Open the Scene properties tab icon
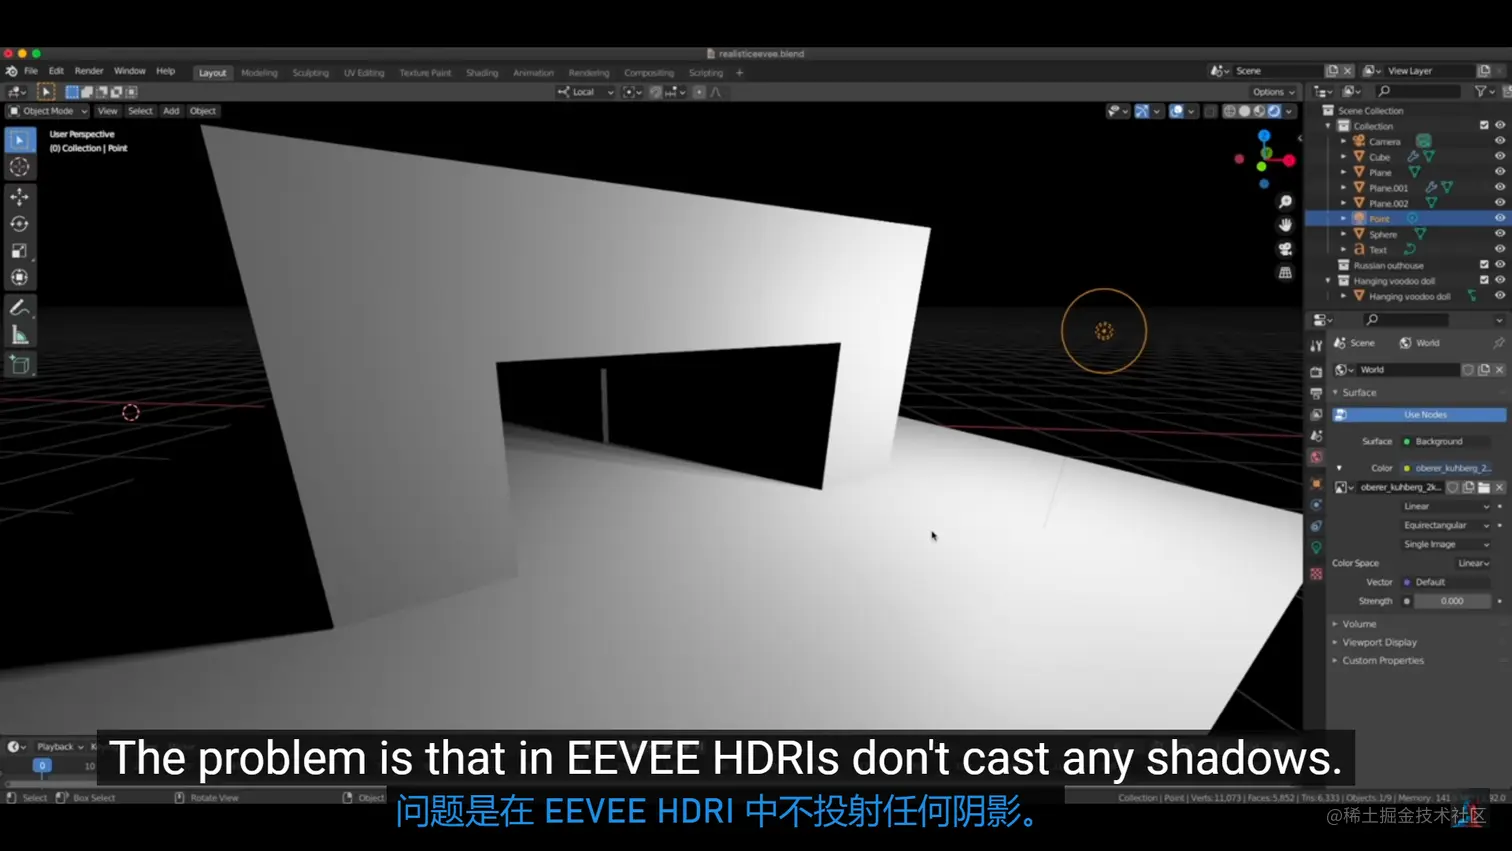This screenshot has width=1512, height=851. coord(1316,436)
